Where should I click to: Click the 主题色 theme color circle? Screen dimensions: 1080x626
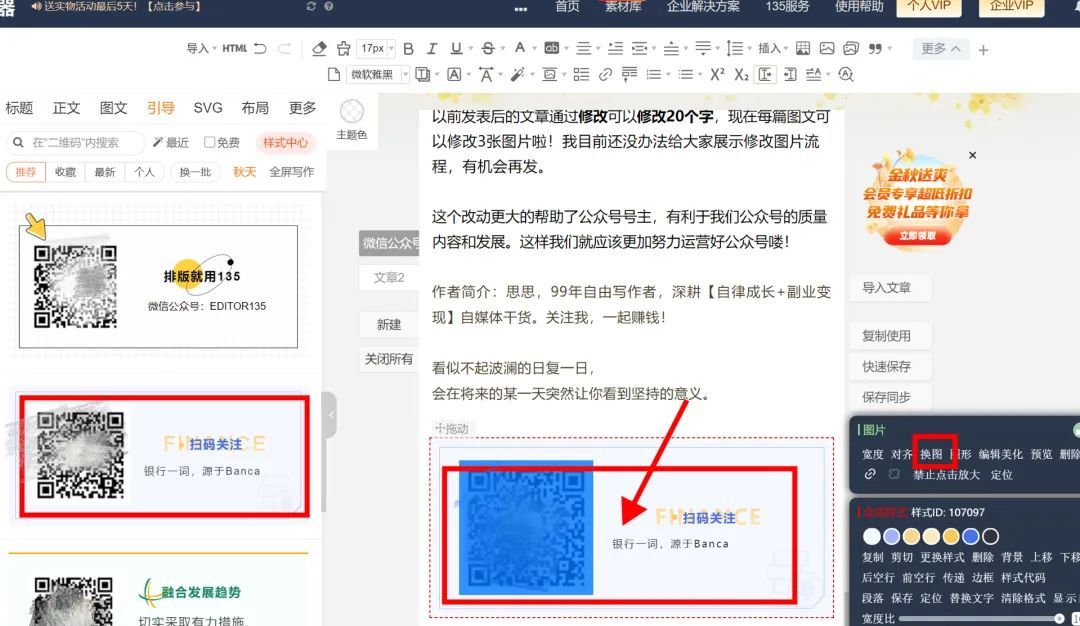pyautogui.click(x=351, y=111)
